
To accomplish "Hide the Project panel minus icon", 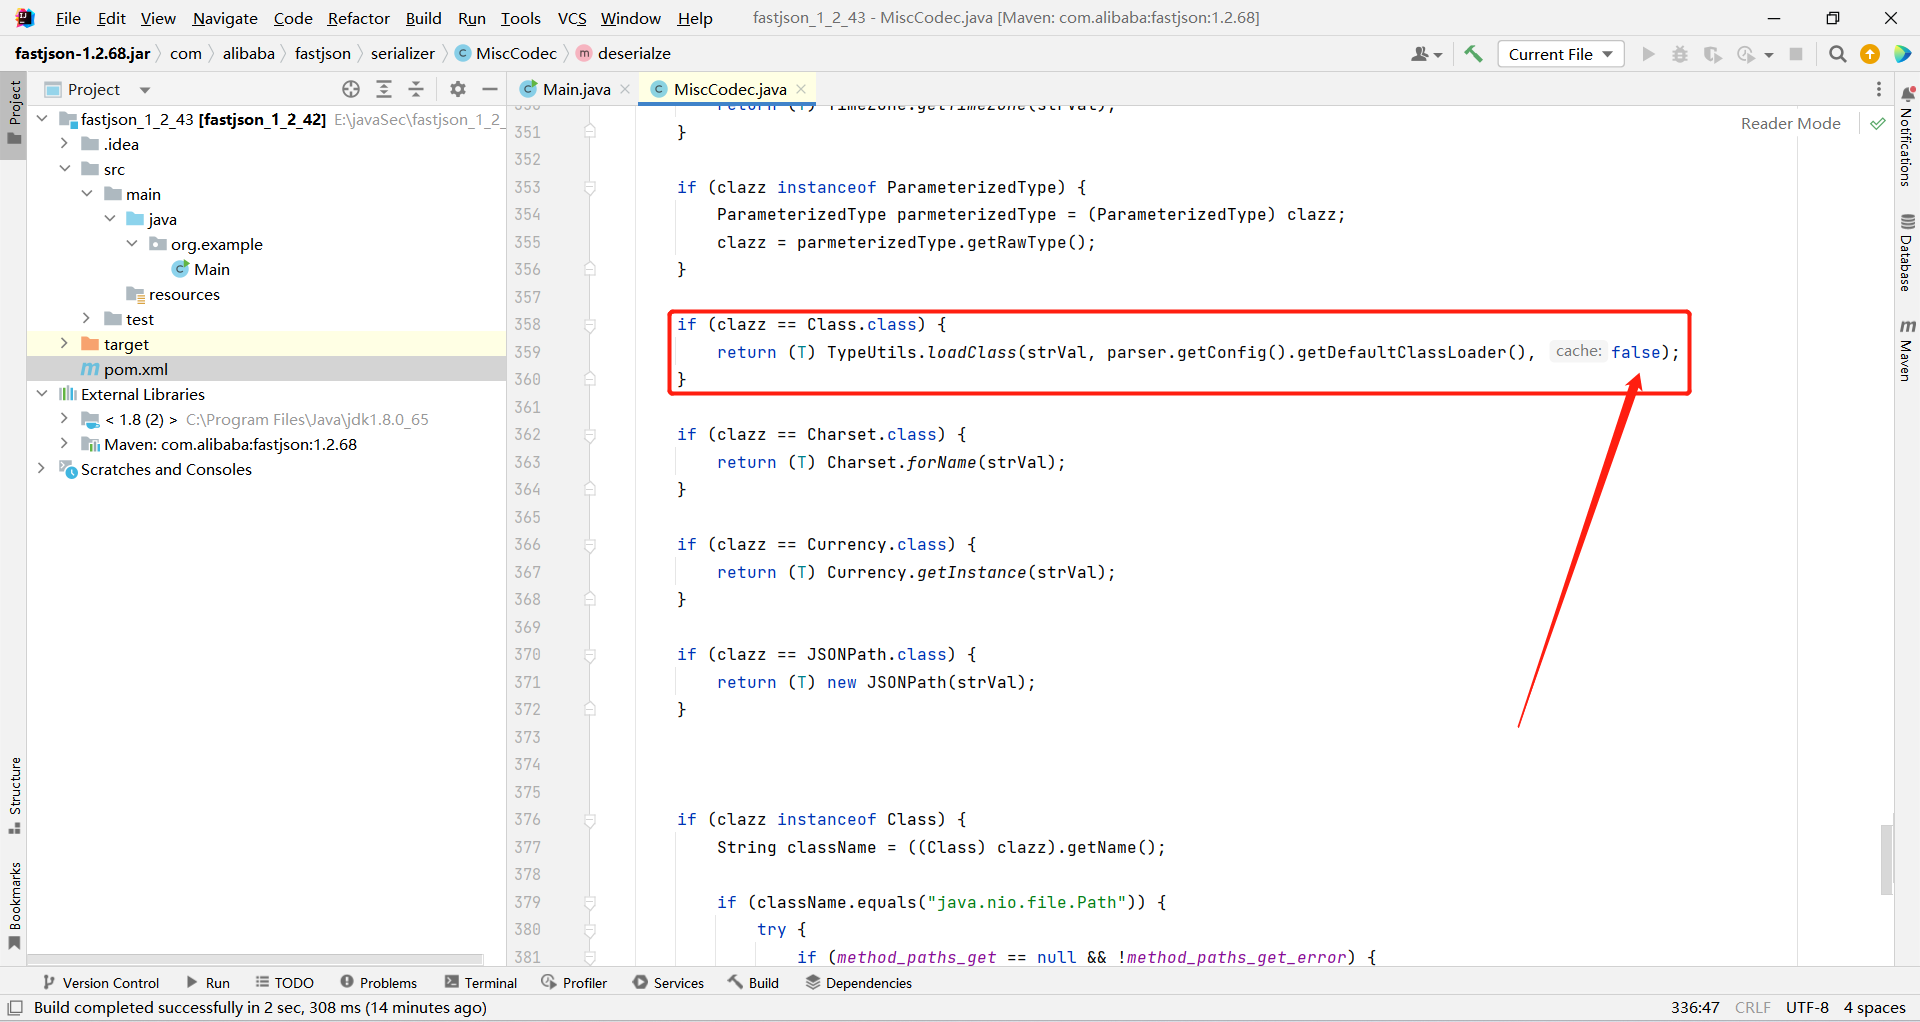I will [490, 89].
